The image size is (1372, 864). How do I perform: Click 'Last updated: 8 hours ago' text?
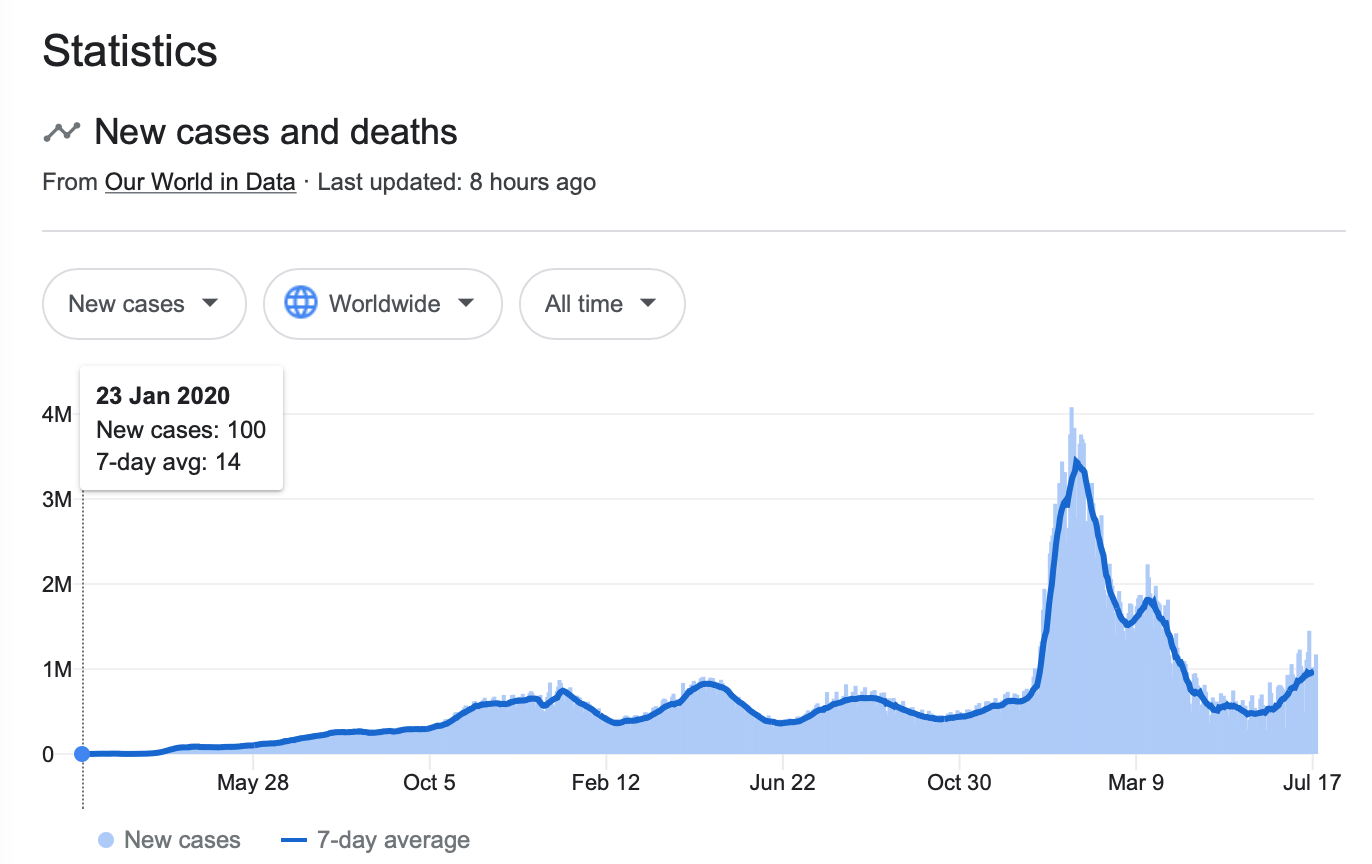457,182
